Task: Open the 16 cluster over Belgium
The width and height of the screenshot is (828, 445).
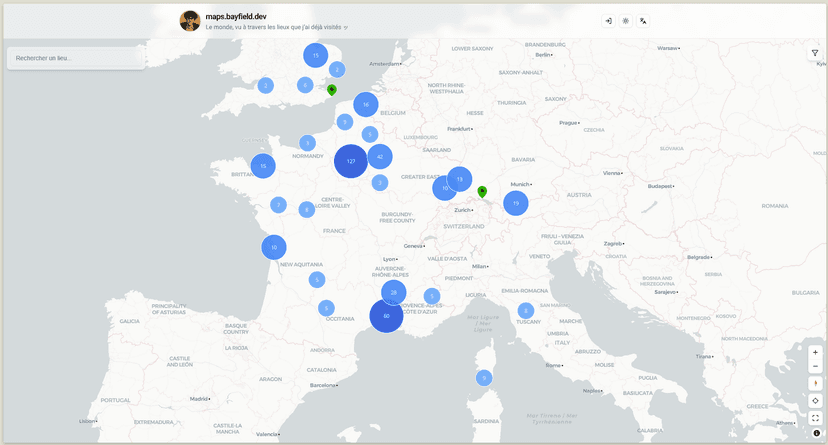Action: point(365,105)
